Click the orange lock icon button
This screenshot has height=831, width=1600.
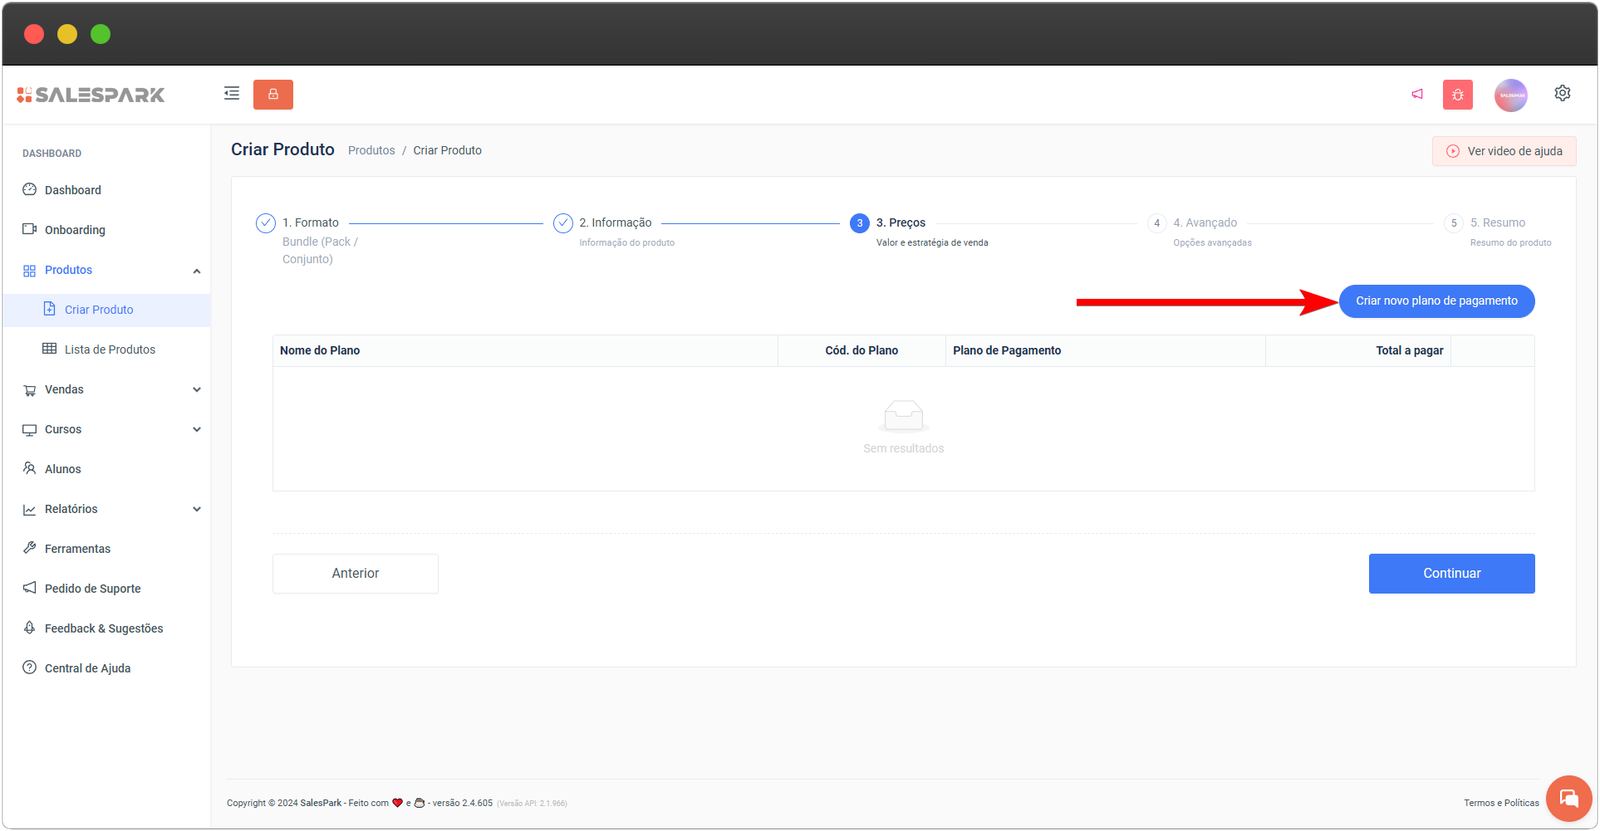pyautogui.click(x=273, y=94)
